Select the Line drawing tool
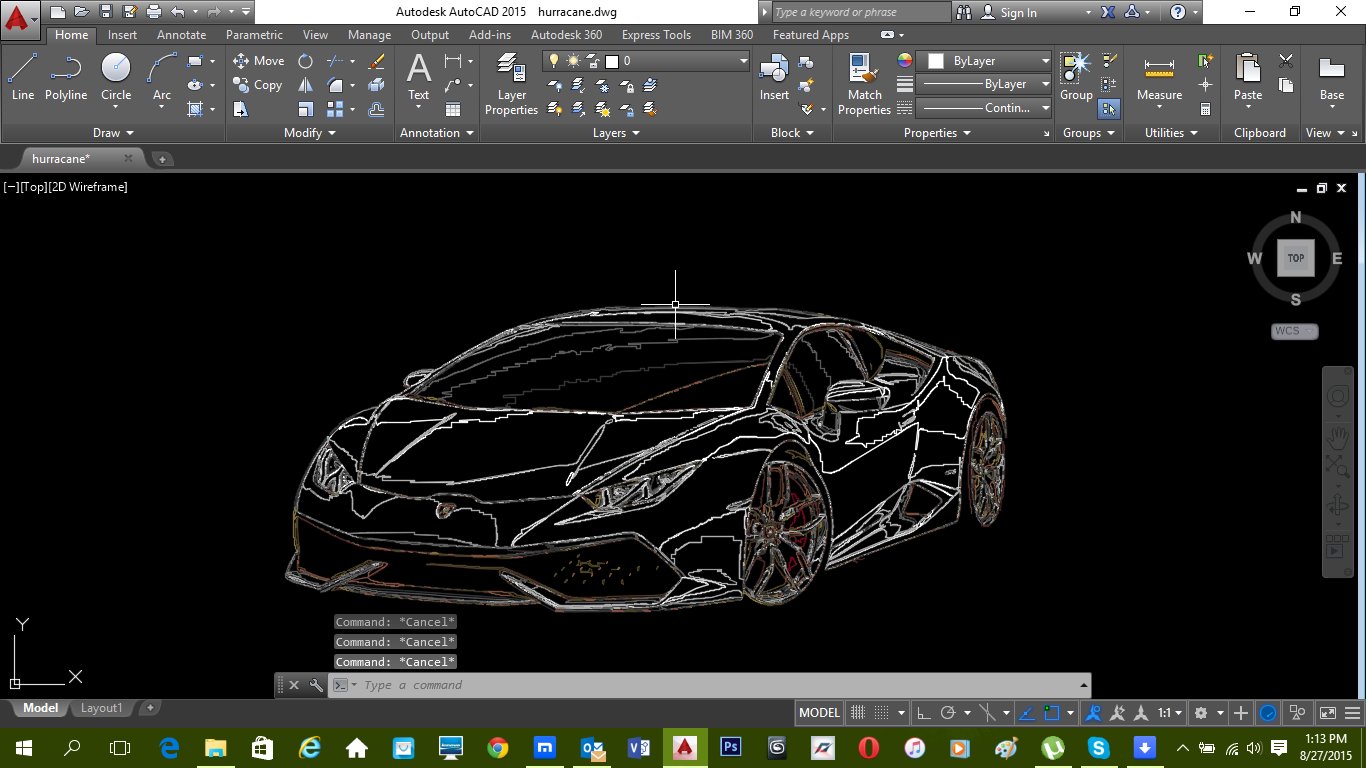1366x768 pixels. coord(22,78)
